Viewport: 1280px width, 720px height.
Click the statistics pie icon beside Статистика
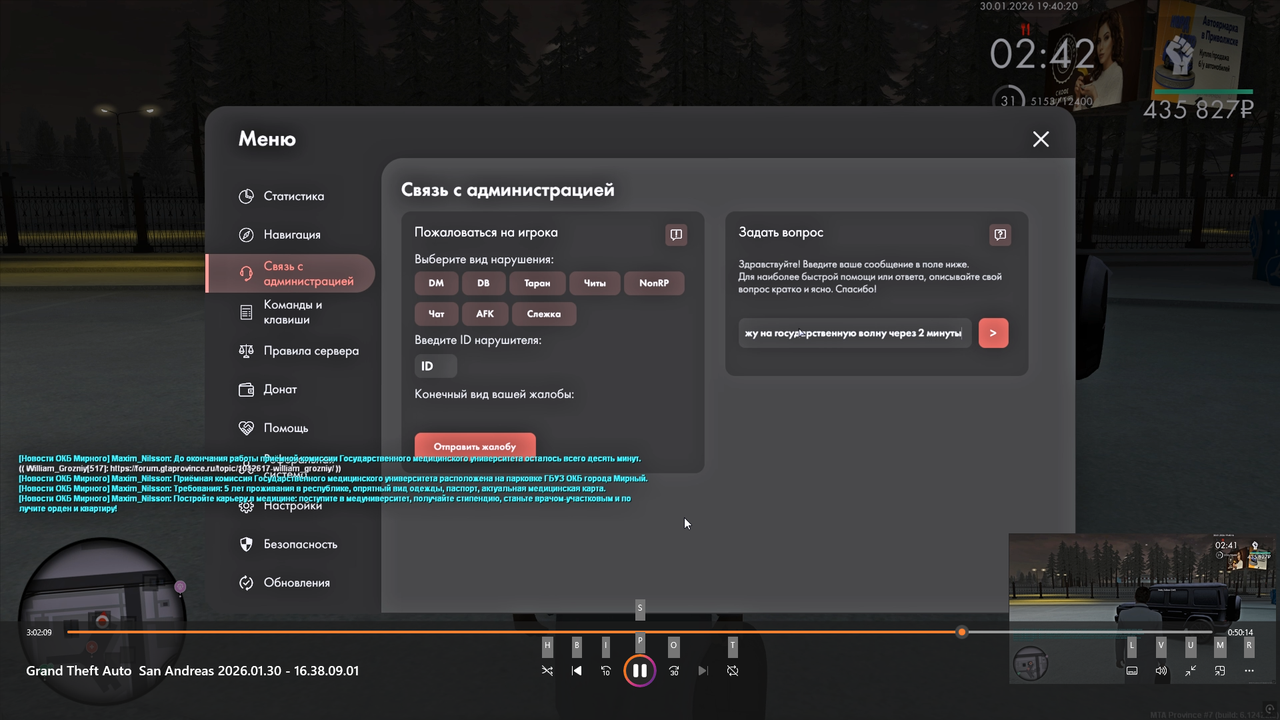[x=246, y=196]
